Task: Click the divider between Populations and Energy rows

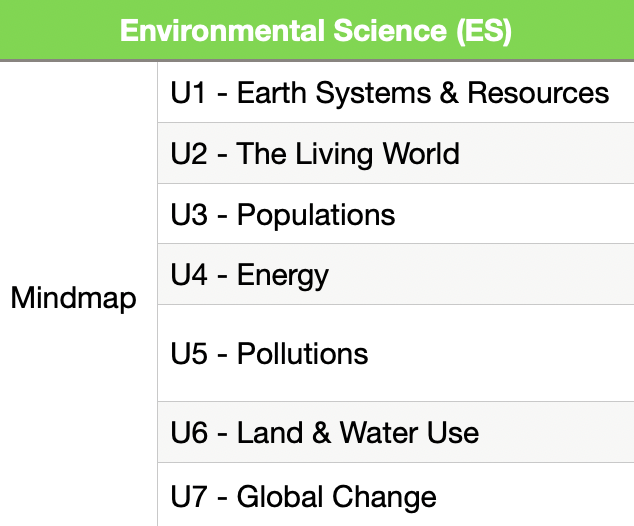Action: click(396, 243)
